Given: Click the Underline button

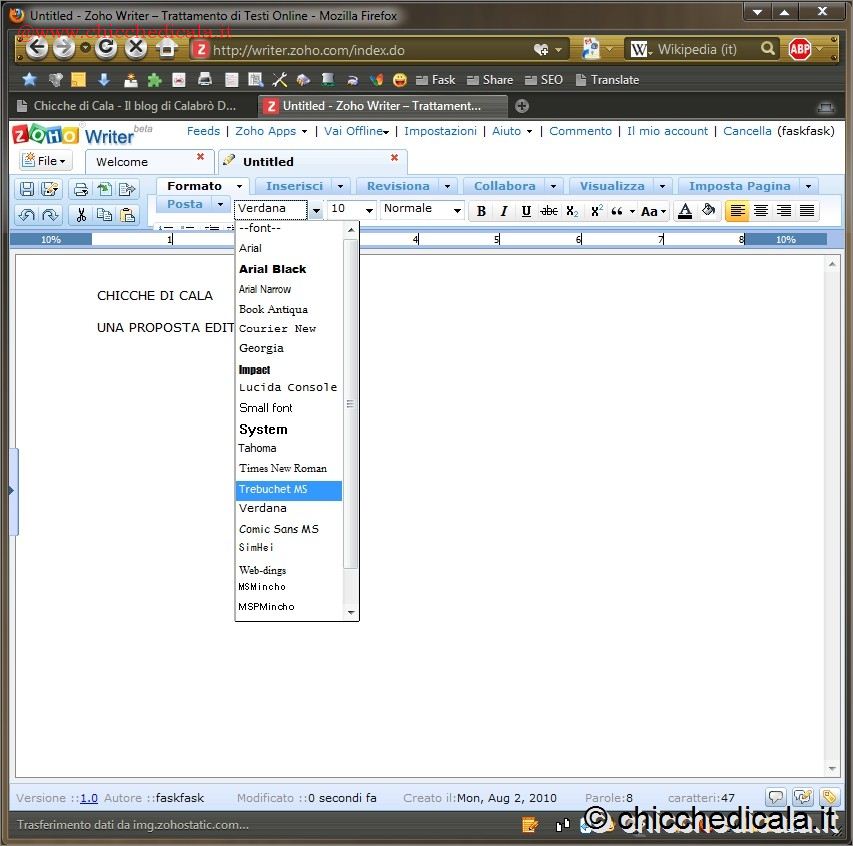Looking at the screenshot, I should click(x=526, y=211).
